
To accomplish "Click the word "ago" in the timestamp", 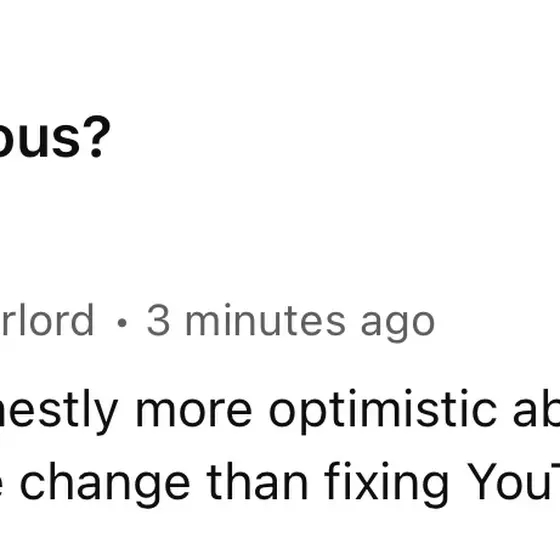I will tap(398, 326).
